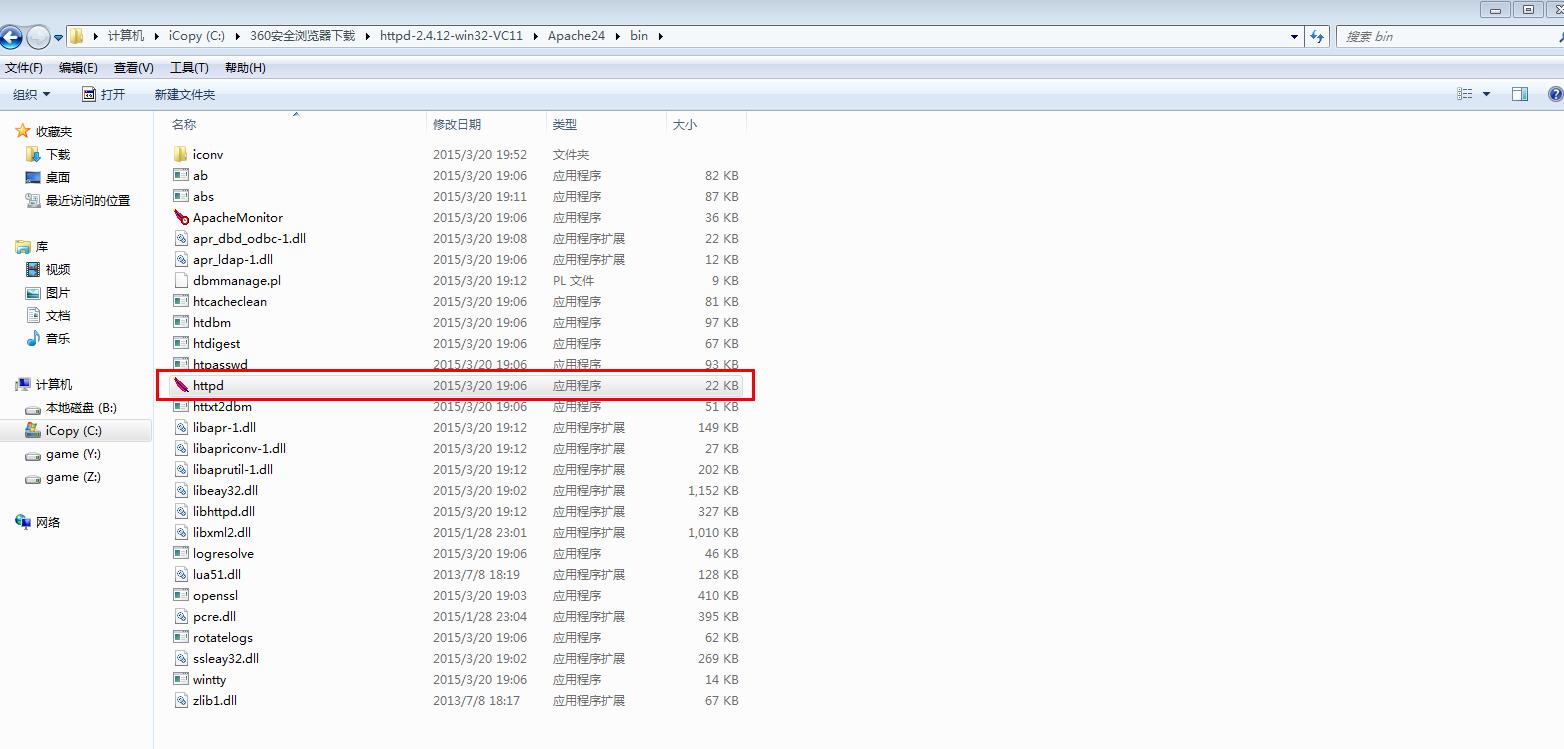Sort files by 修改日期 column header
Viewport: 1564px width, 749px height.
pyautogui.click(x=457, y=124)
